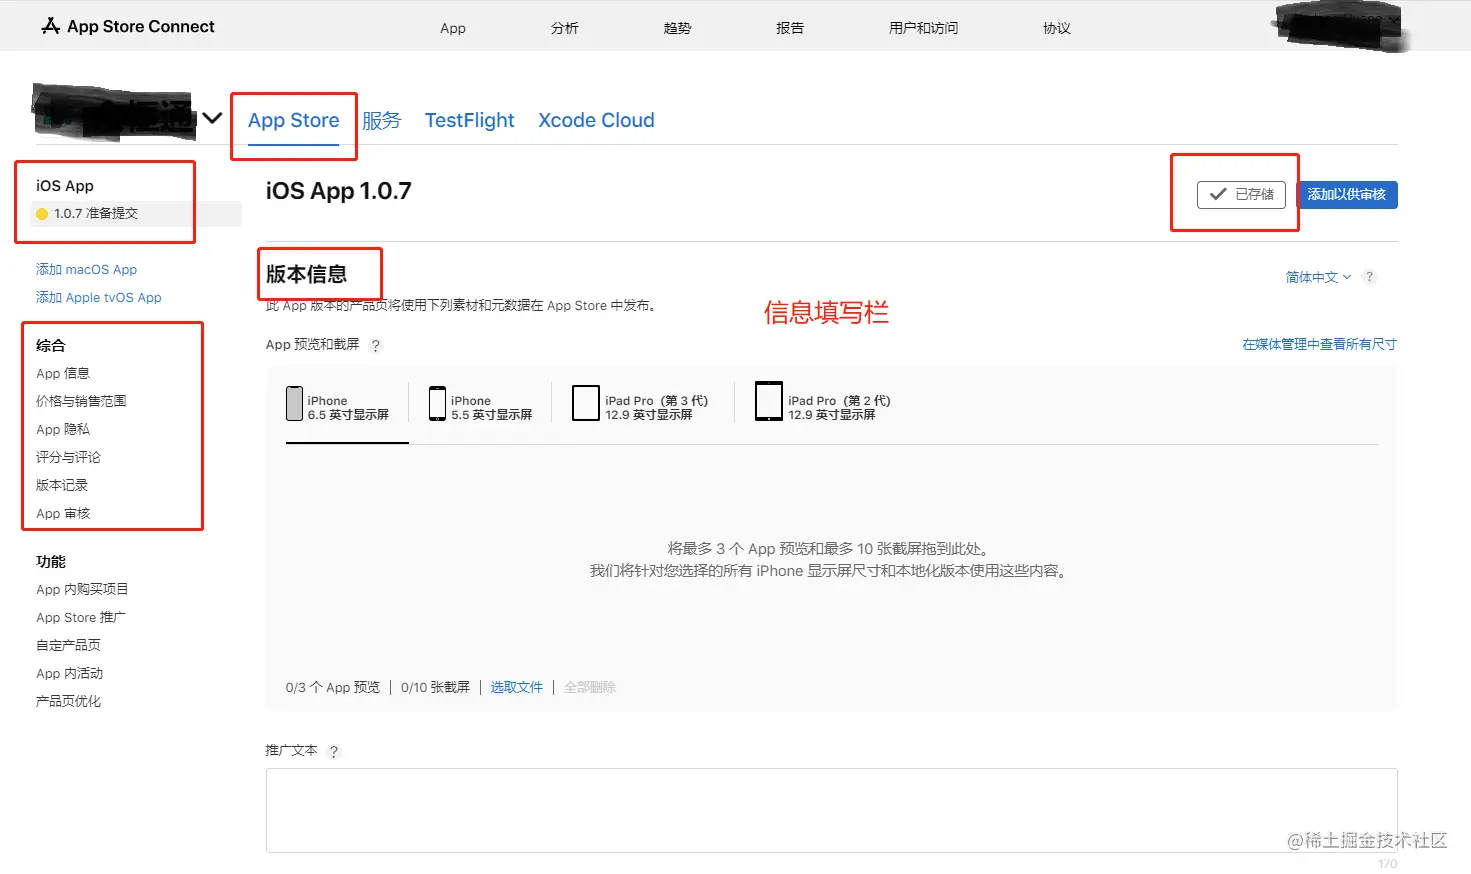
Task: Click the screenshot drop zone area
Action: [831, 560]
